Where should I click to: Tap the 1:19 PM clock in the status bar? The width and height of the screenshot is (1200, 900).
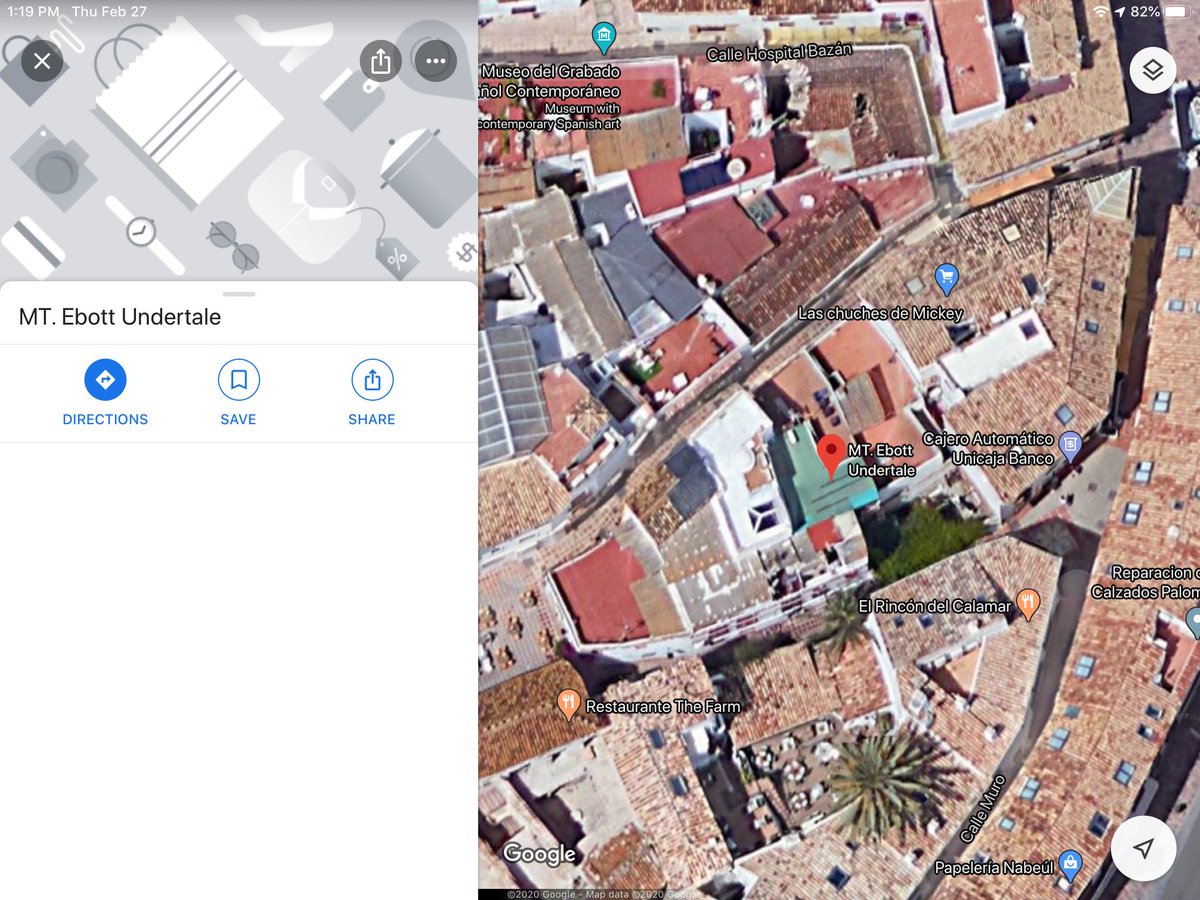pos(32,11)
